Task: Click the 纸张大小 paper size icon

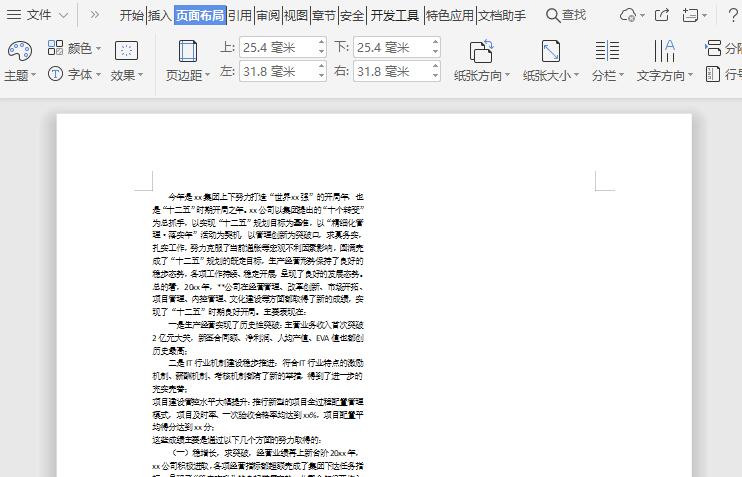Action: coord(551,51)
